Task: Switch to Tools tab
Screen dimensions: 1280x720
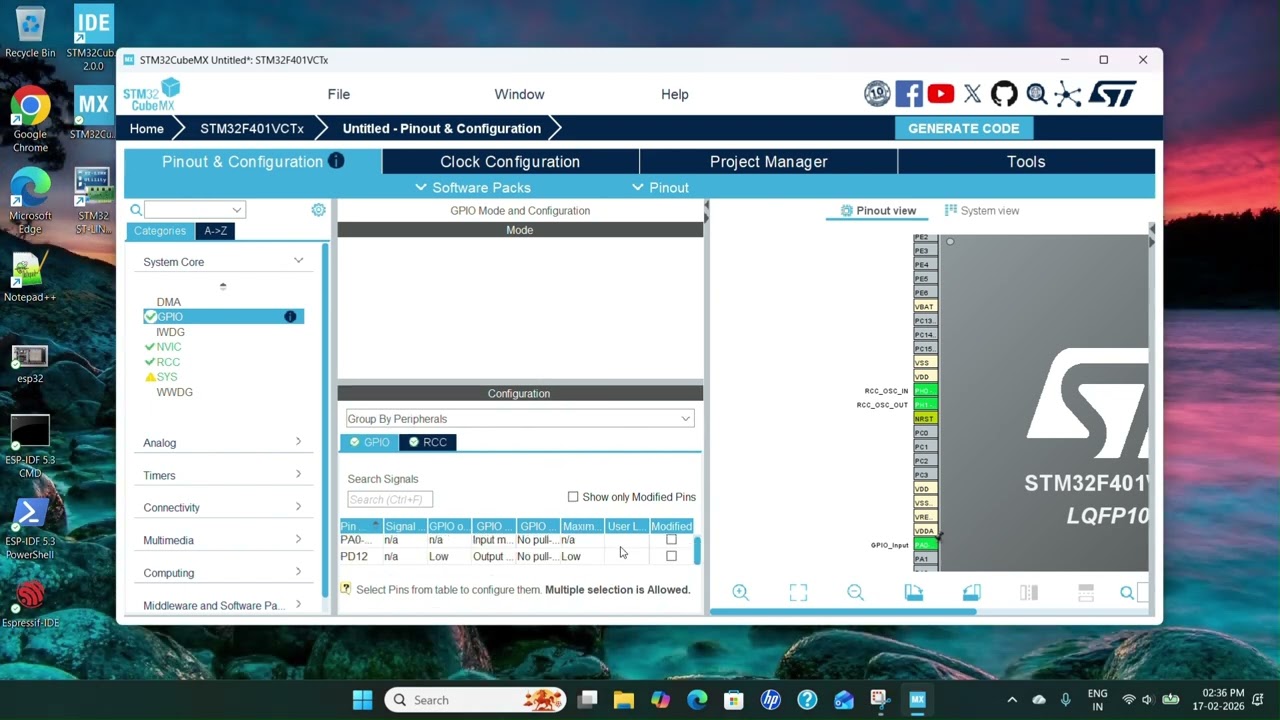Action: (x=1026, y=162)
